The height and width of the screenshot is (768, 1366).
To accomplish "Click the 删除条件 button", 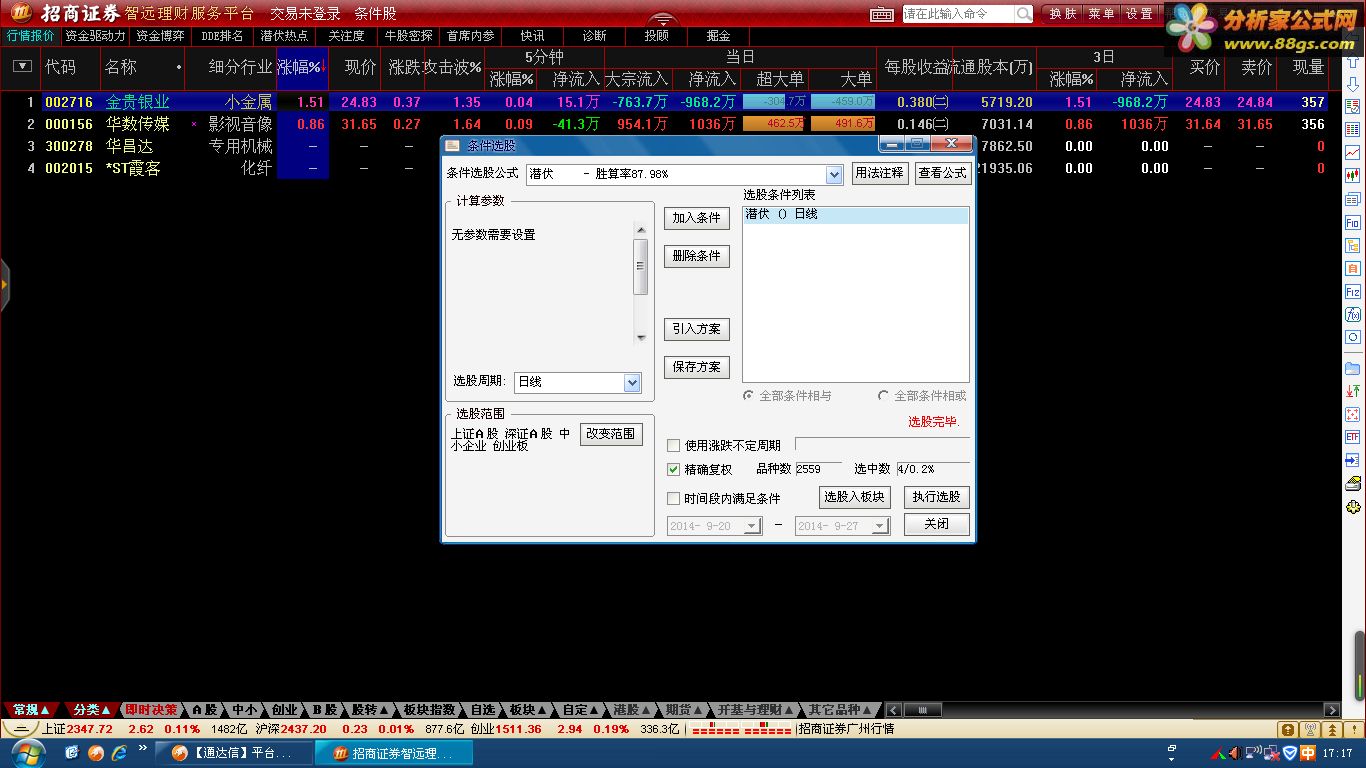I will 697,256.
